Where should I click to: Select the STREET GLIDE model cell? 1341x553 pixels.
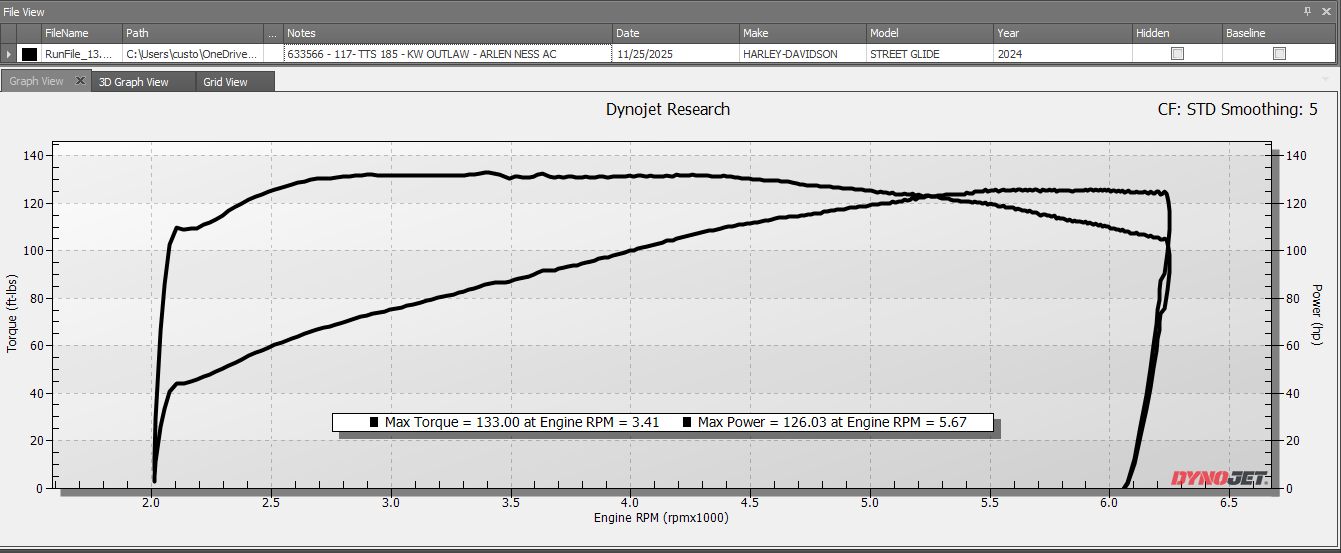930,54
